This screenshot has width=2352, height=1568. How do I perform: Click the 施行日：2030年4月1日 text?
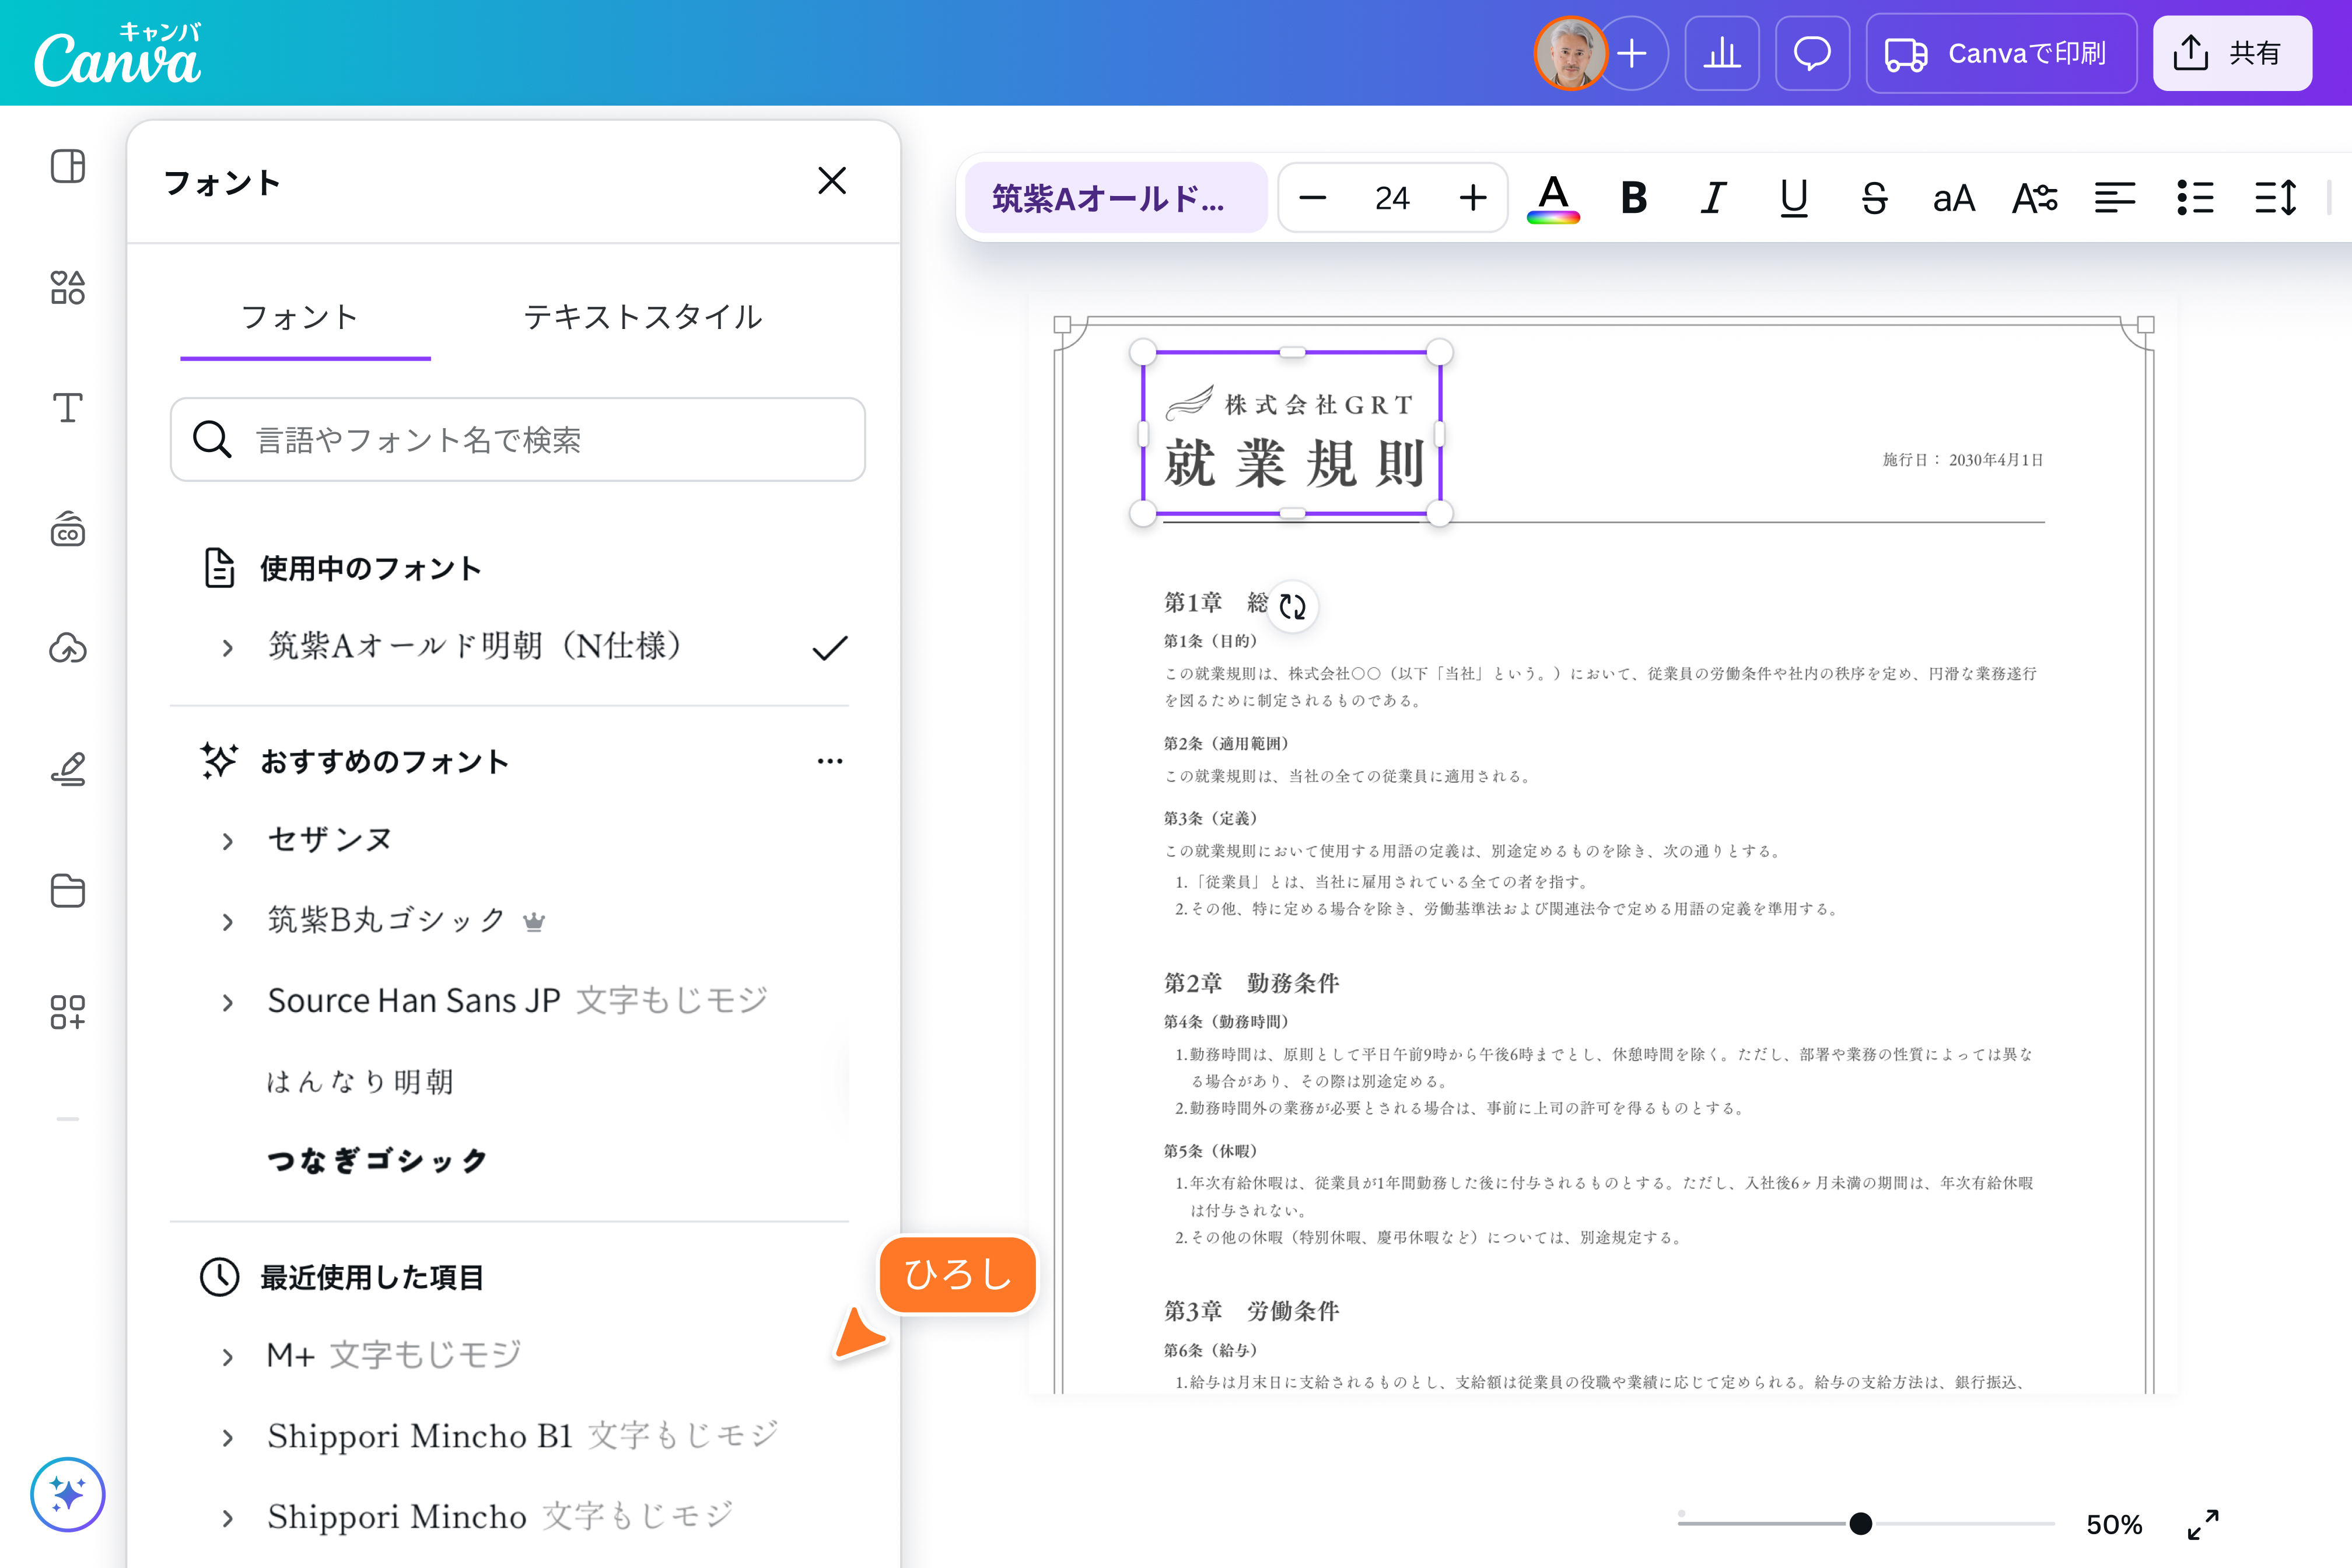pos(1963,460)
